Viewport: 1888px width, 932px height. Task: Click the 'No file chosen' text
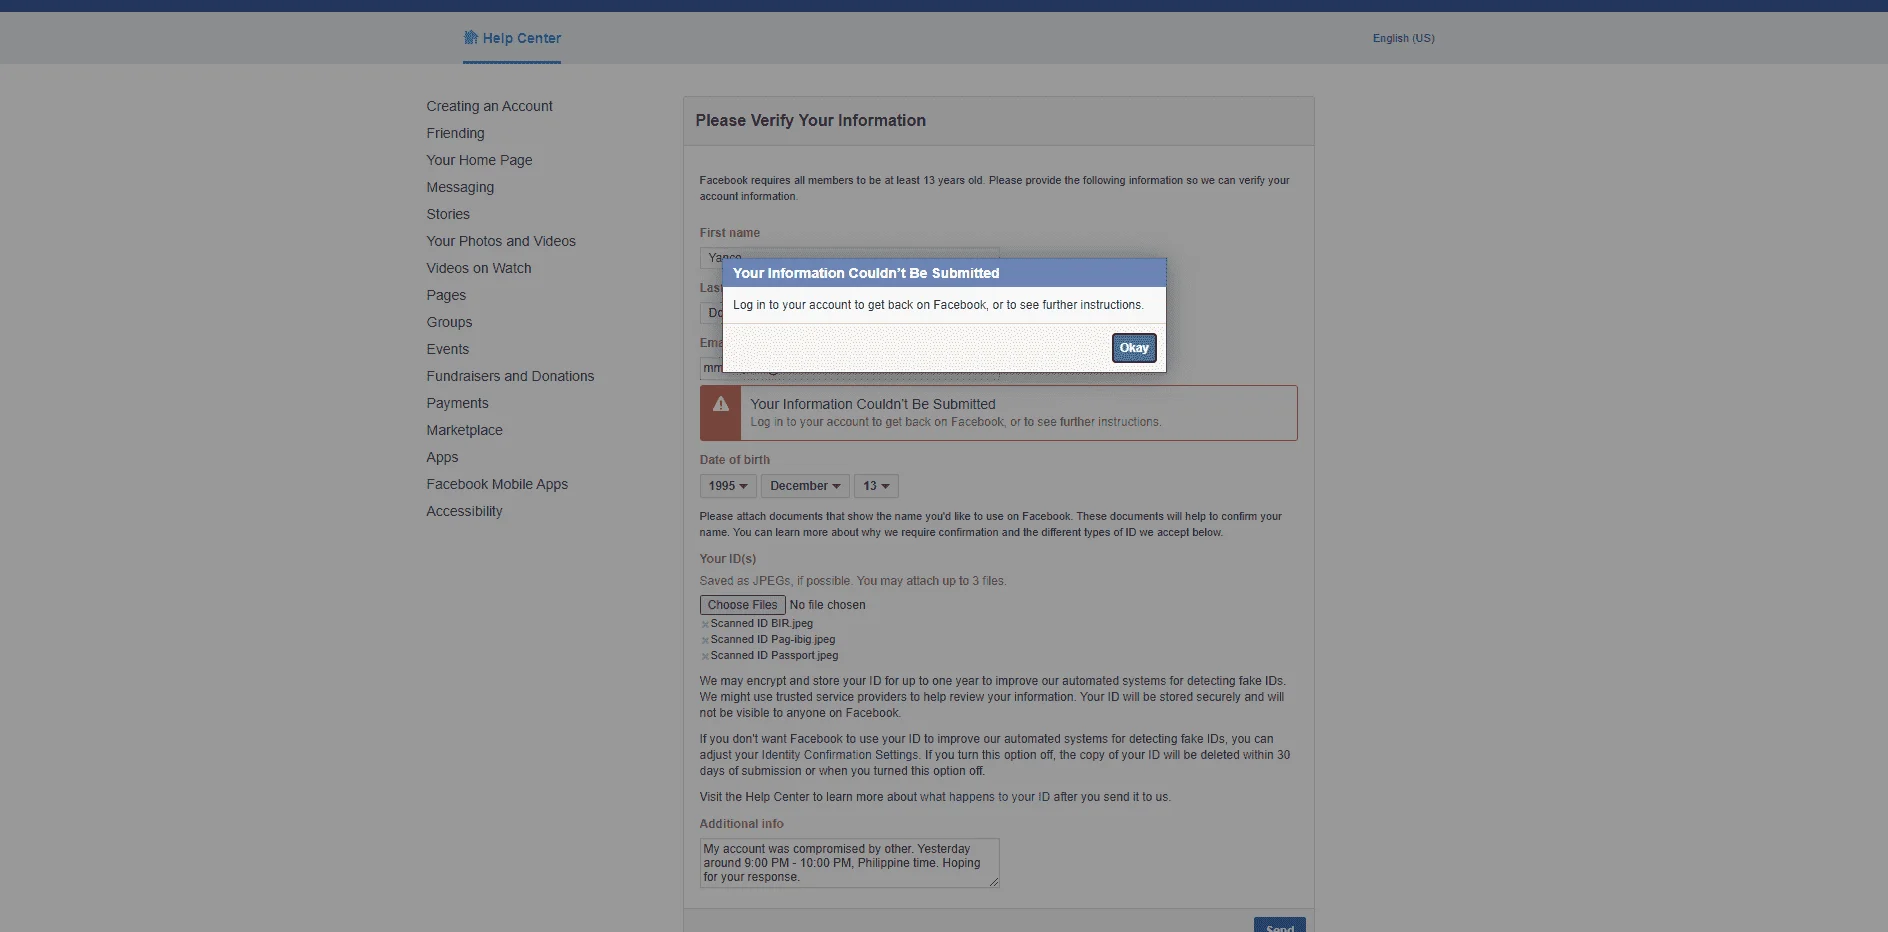coord(828,605)
